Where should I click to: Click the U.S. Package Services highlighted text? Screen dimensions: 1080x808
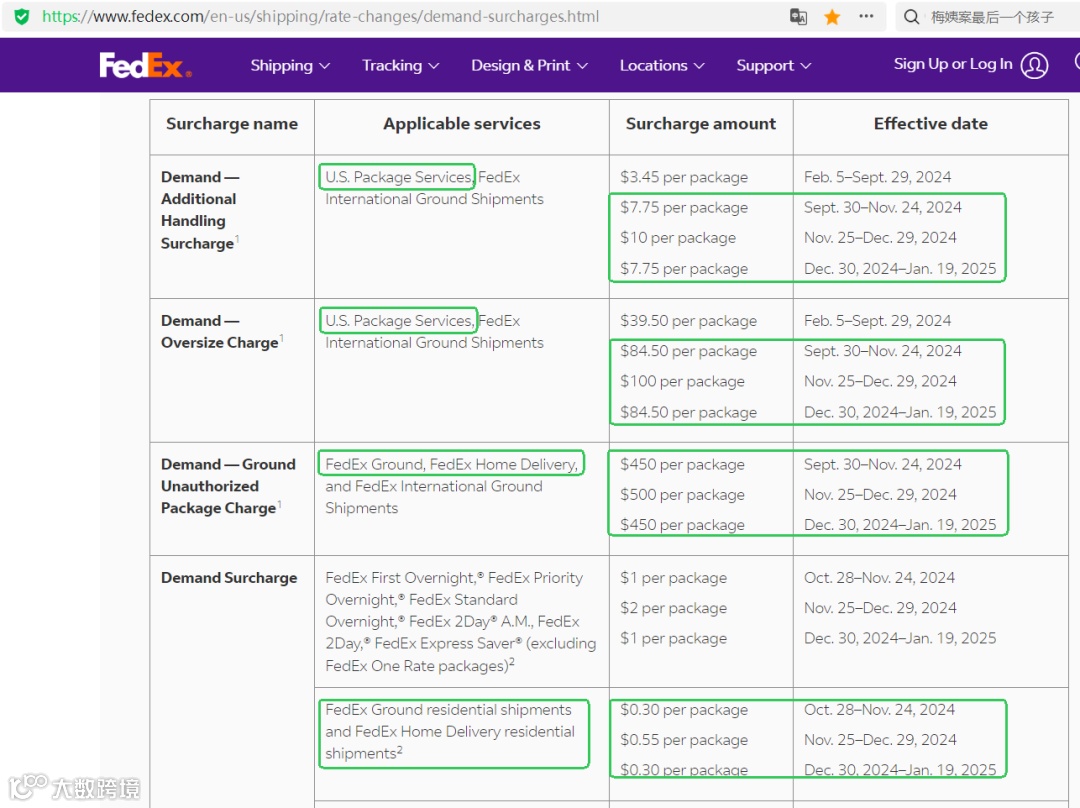pos(396,176)
